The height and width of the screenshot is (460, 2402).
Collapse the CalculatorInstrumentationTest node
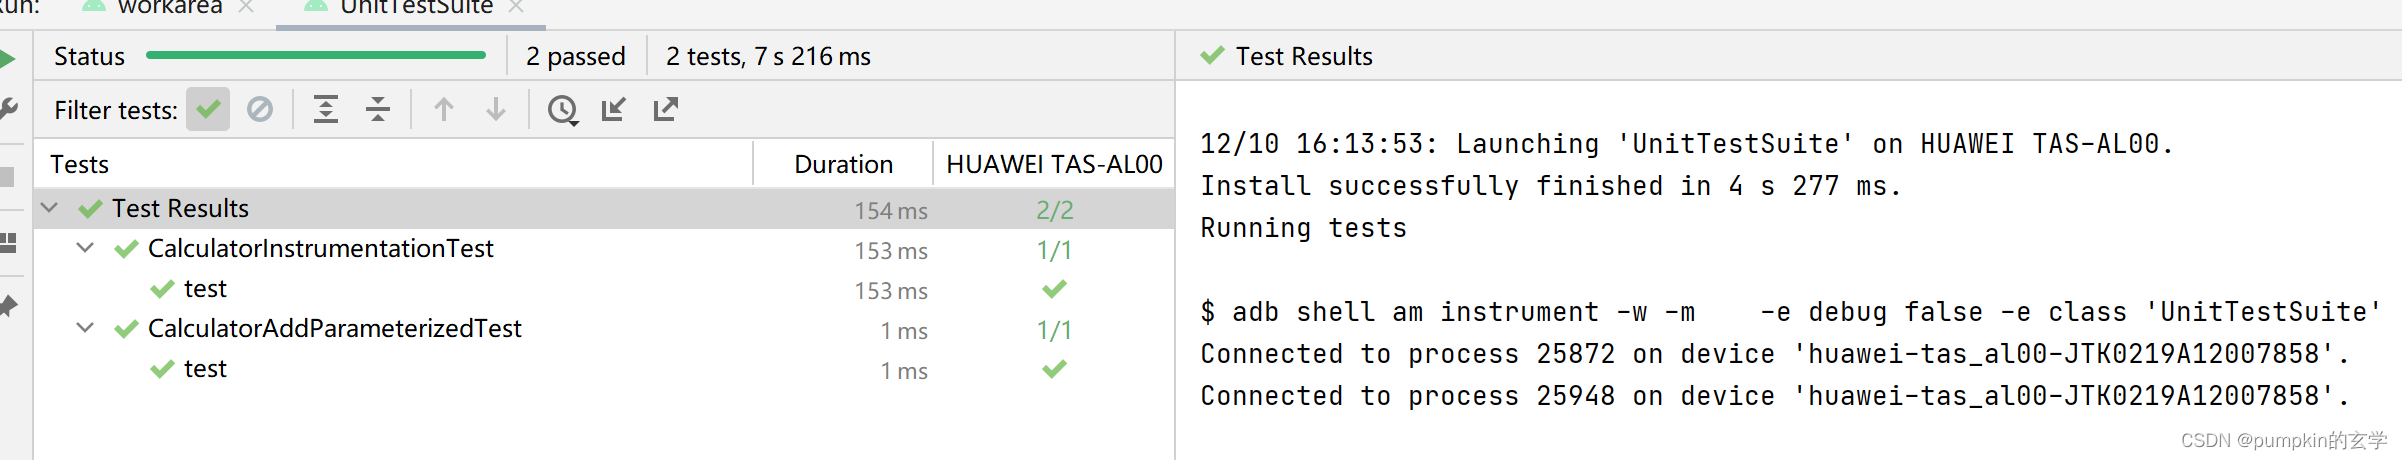pyautogui.click(x=86, y=248)
